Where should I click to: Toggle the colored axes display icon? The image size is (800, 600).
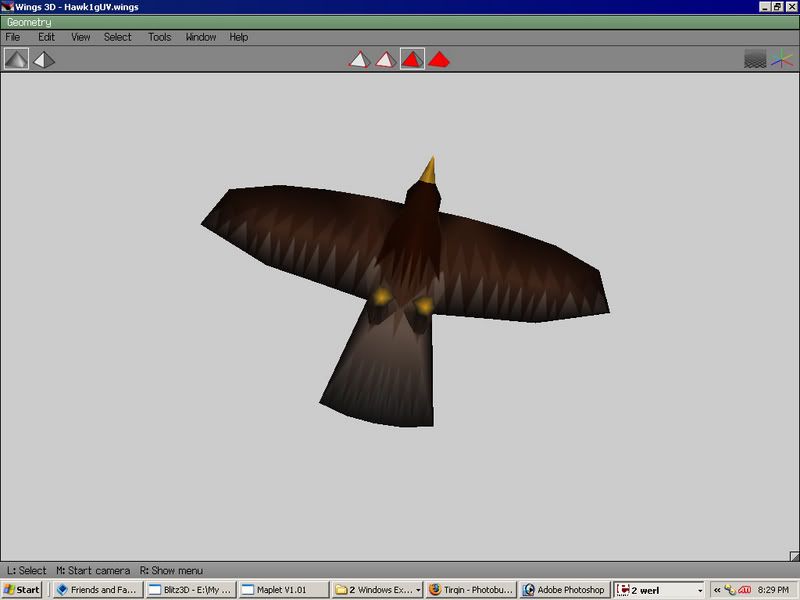pyautogui.click(x=782, y=59)
